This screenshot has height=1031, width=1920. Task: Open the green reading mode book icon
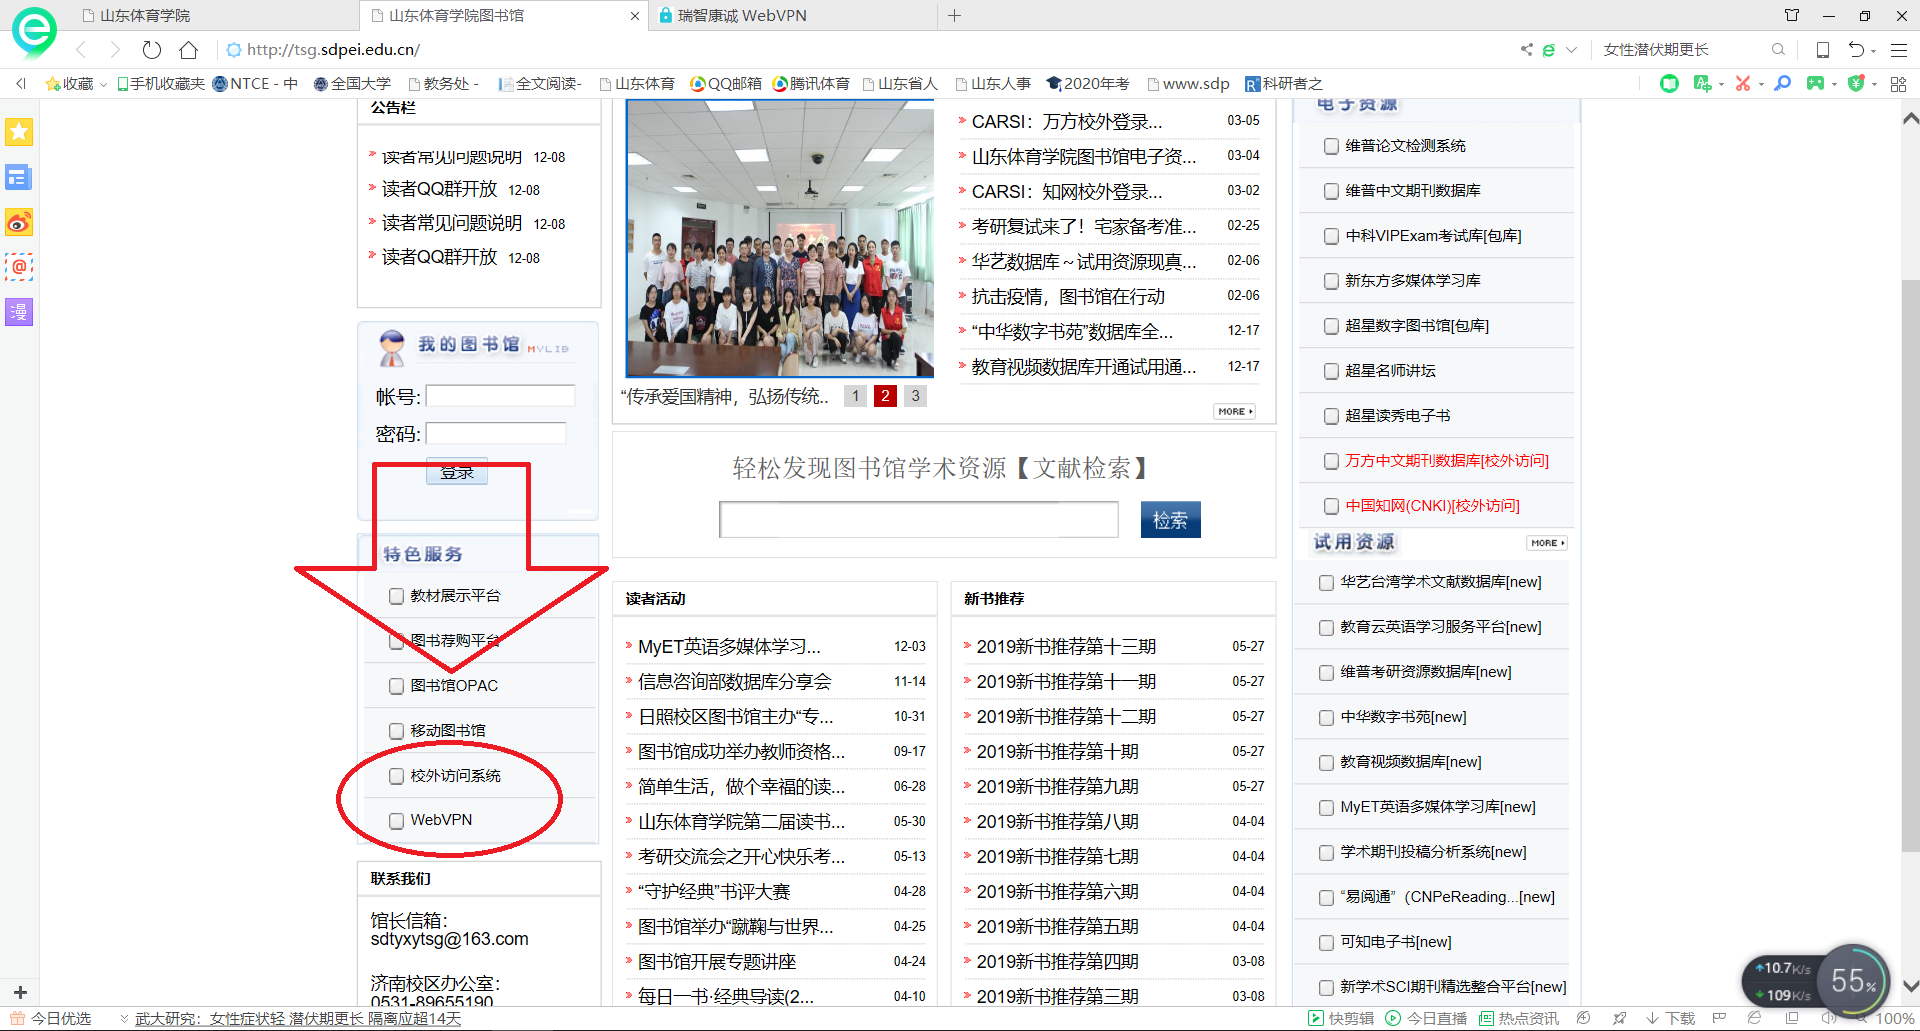click(1669, 84)
